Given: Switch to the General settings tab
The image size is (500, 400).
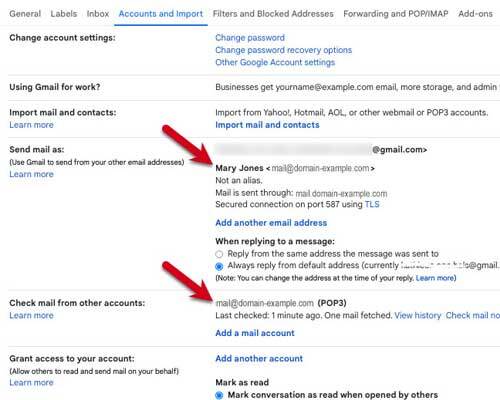Looking at the screenshot, I should 25,14.
